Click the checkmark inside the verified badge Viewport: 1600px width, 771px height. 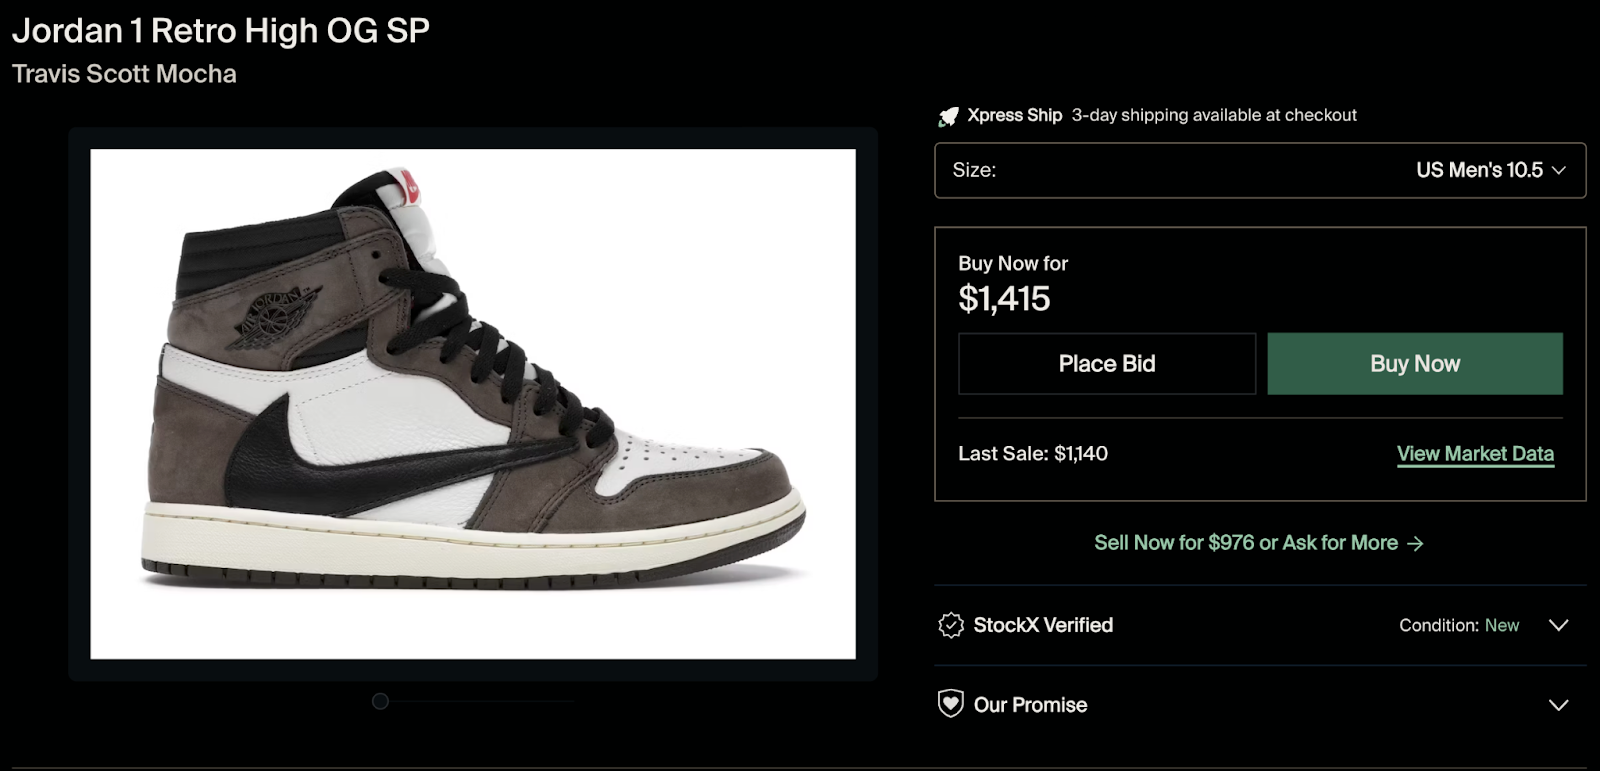pyautogui.click(x=950, y=625)
